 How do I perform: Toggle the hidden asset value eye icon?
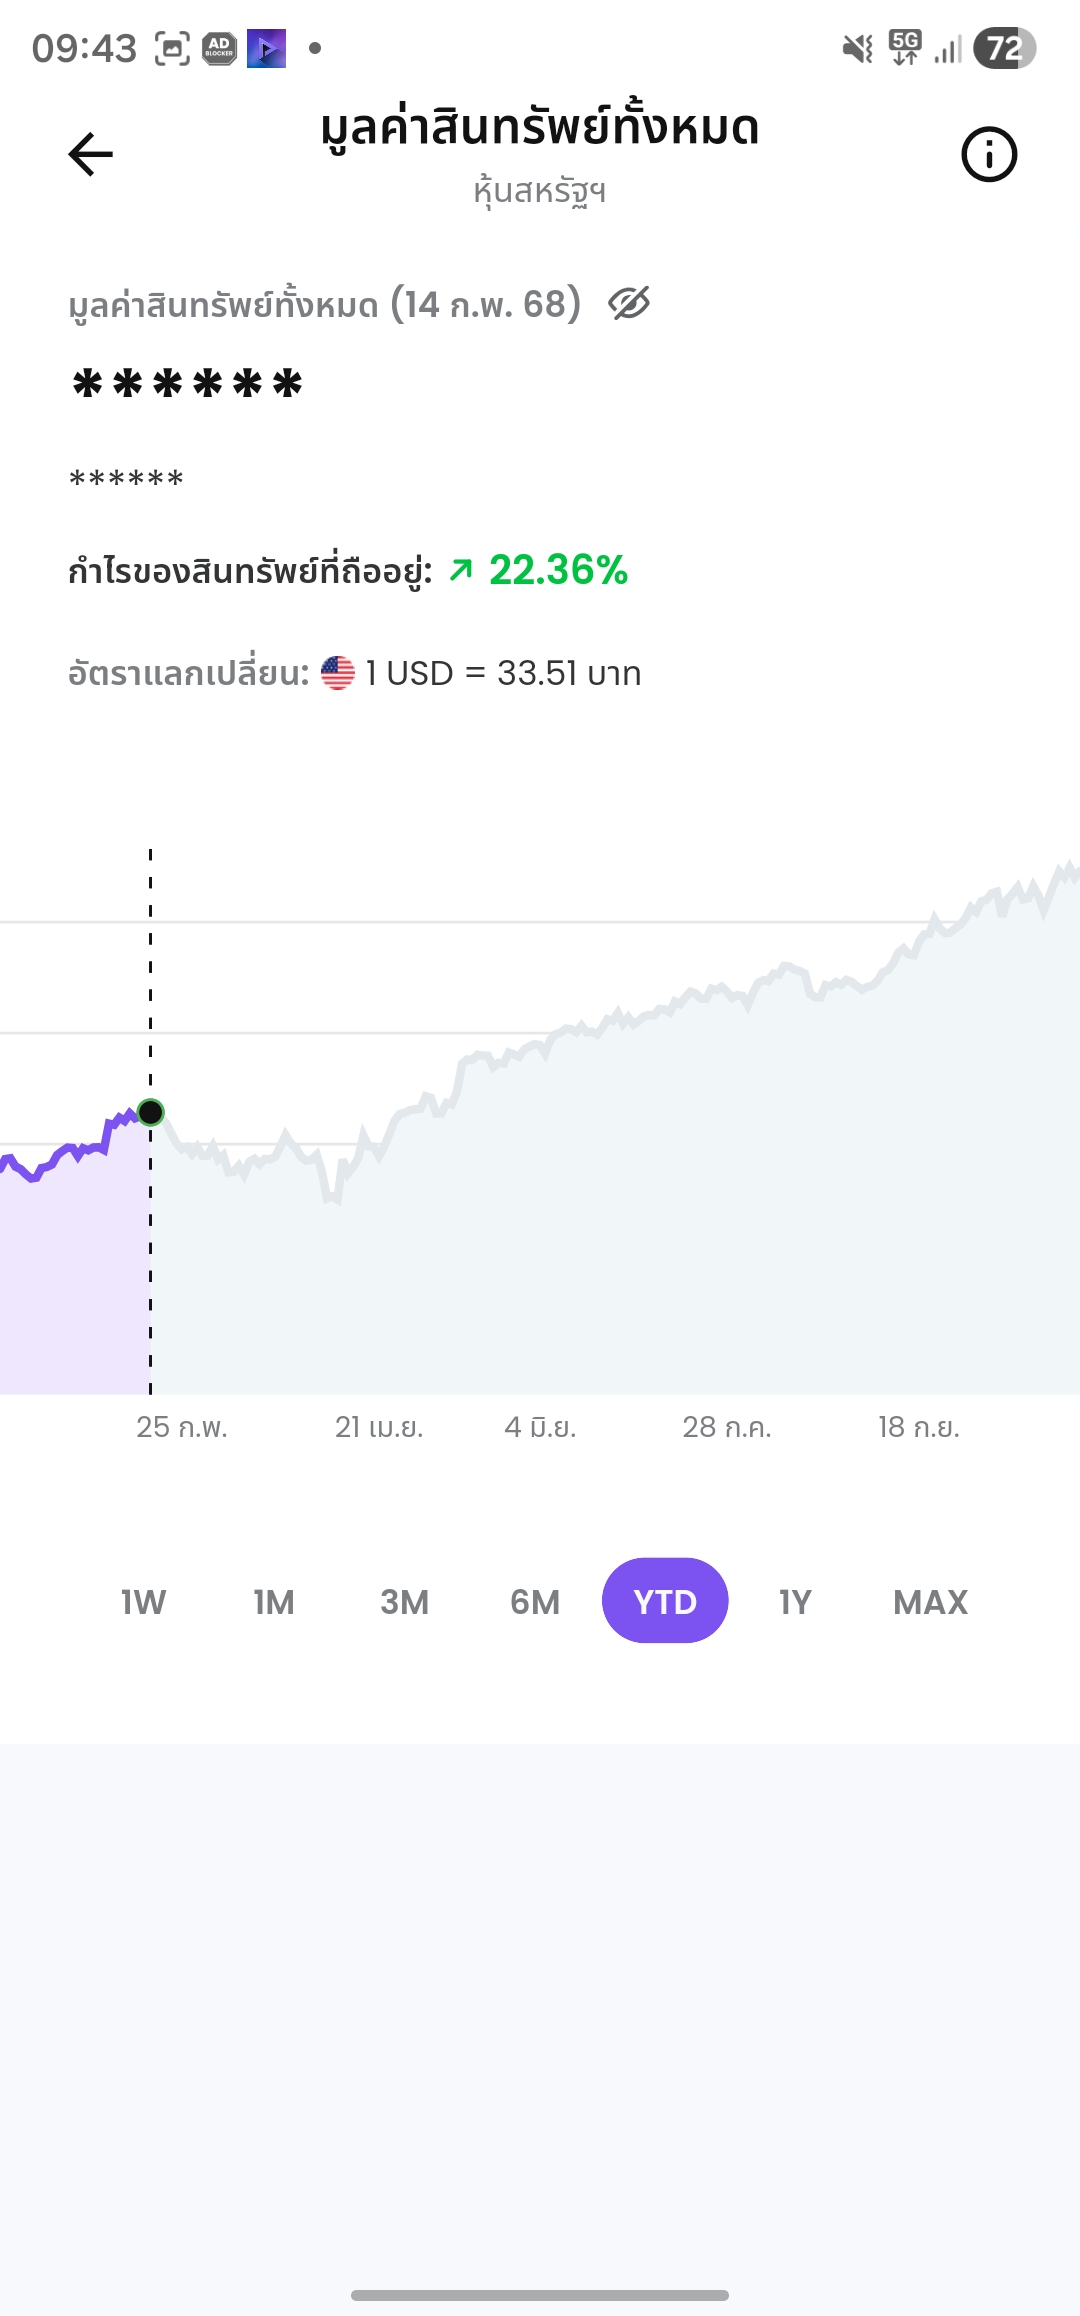tap(629, 303)
